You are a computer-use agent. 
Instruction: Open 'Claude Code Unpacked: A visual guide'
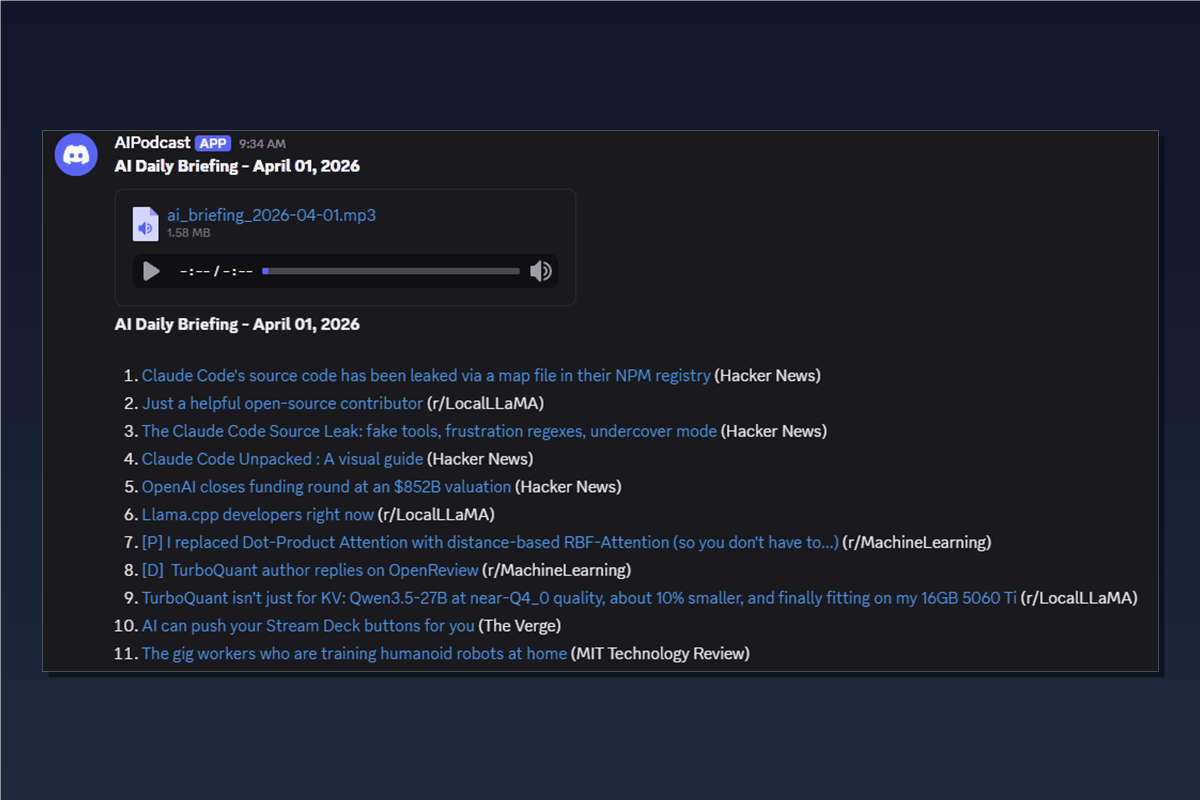pos(281,459)
